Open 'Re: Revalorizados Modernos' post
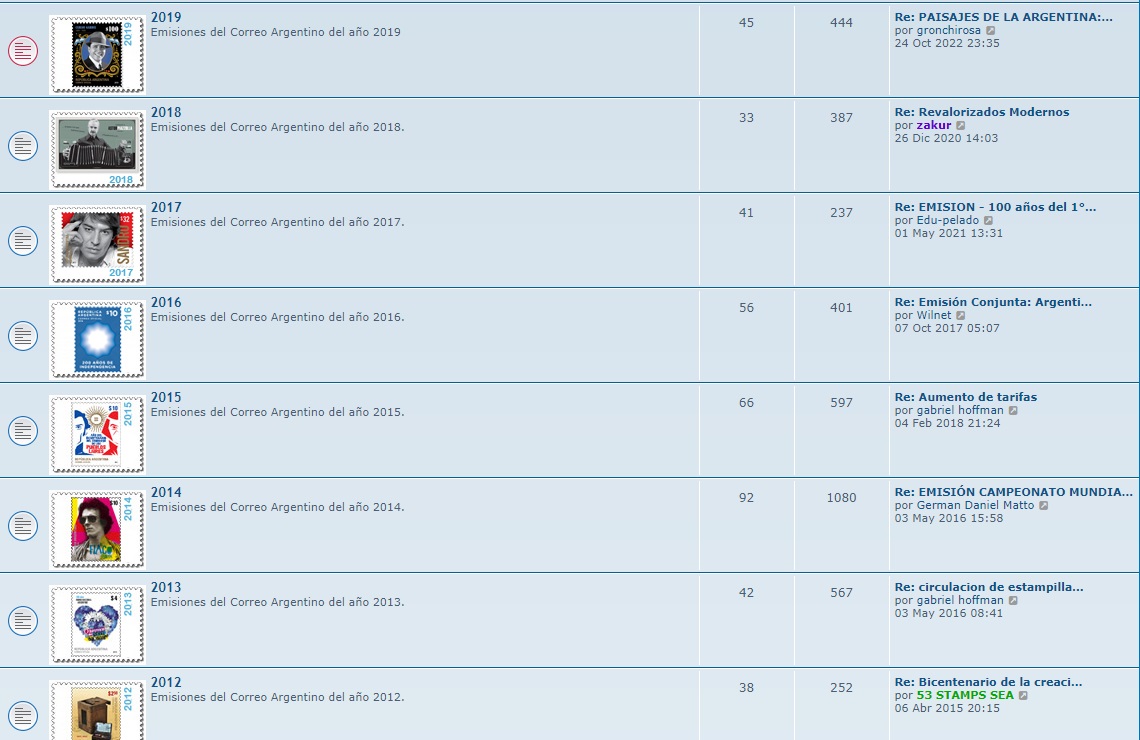The height and width of the screenshot is (740, 1140). [981, 112]
